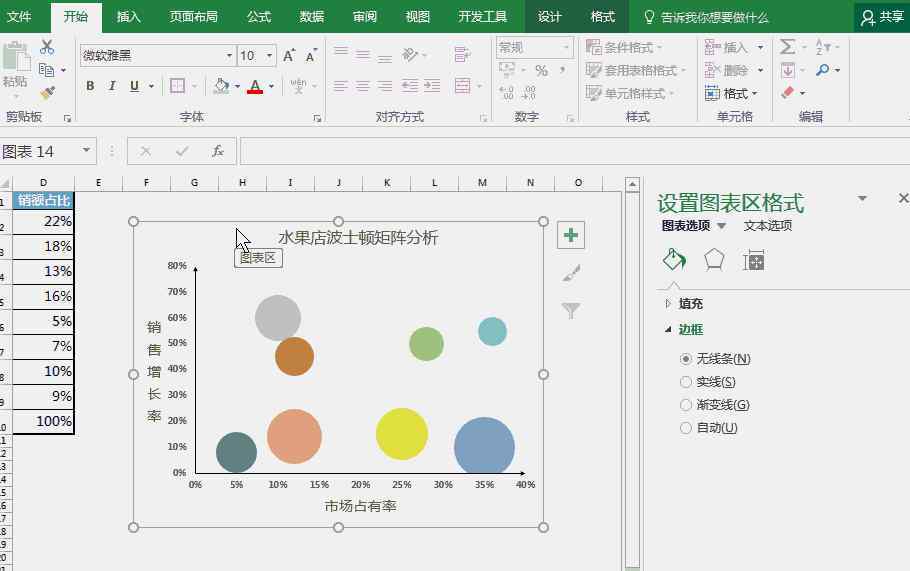Expand the 填充 section
This screenshot has height=571, width=910.
[x=668, y=303]
